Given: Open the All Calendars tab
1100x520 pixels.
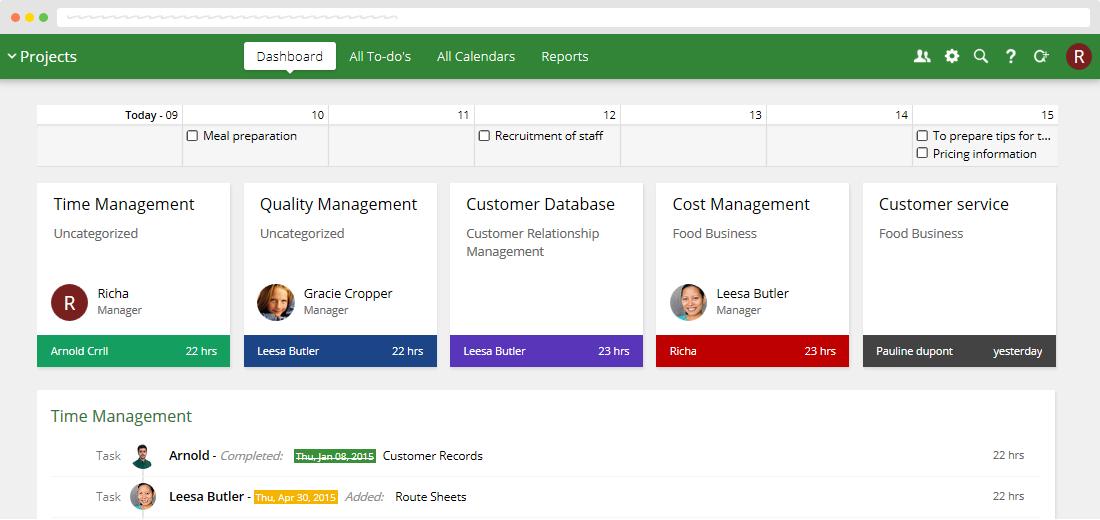Looking at the screenshot, I should [476, 57].
